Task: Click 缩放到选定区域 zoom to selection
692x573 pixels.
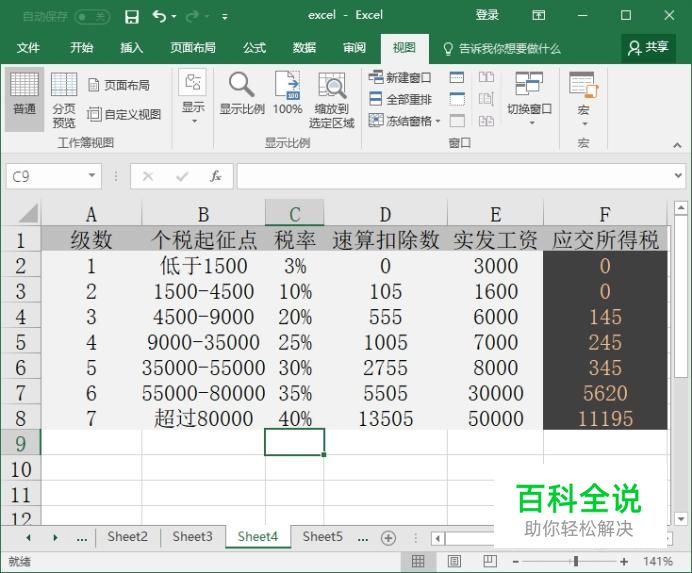Action: pyautogui.click(x=332, y=100)
